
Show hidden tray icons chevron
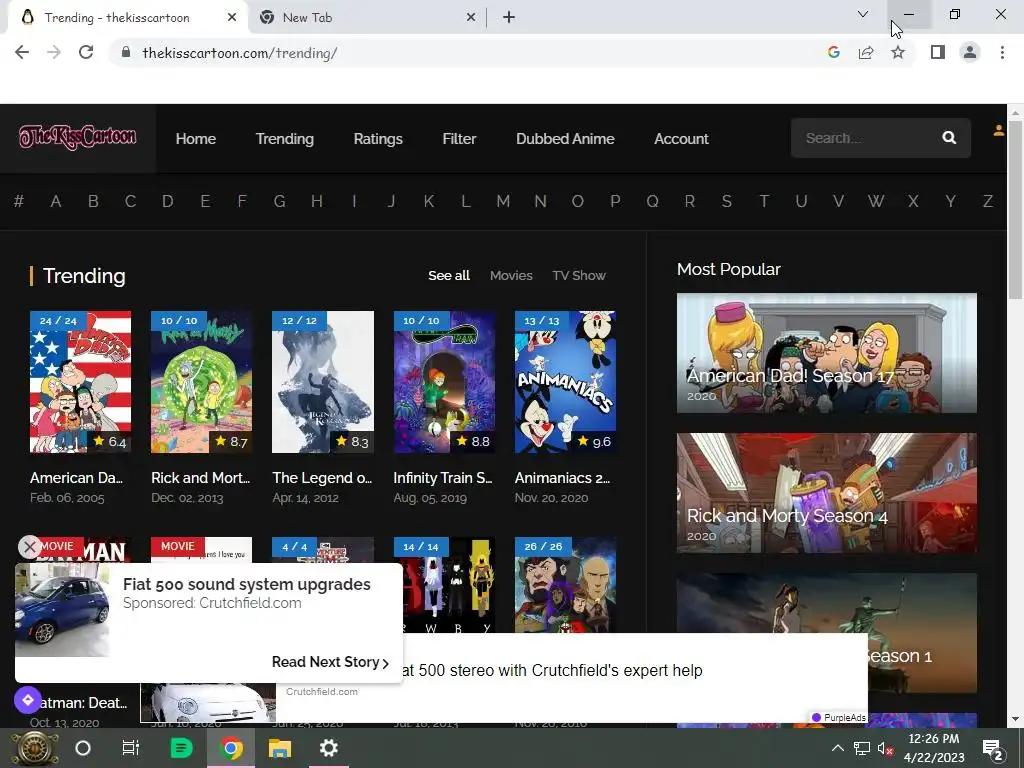point(837,748)
